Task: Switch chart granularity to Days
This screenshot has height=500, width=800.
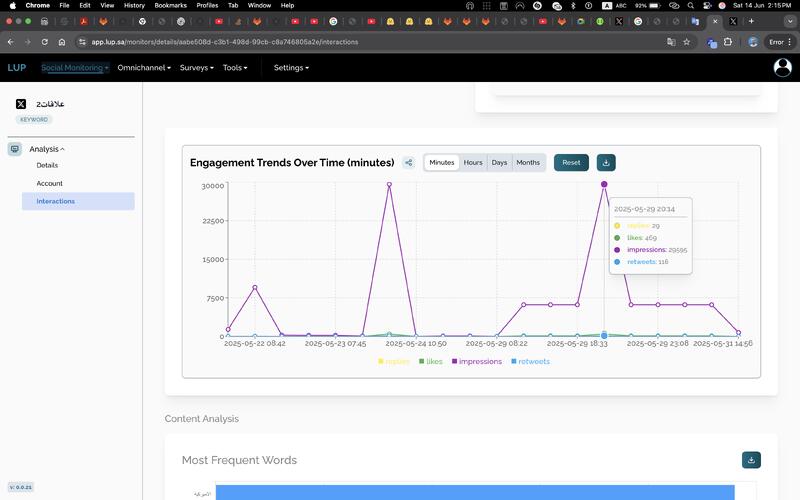Action: 499,162
